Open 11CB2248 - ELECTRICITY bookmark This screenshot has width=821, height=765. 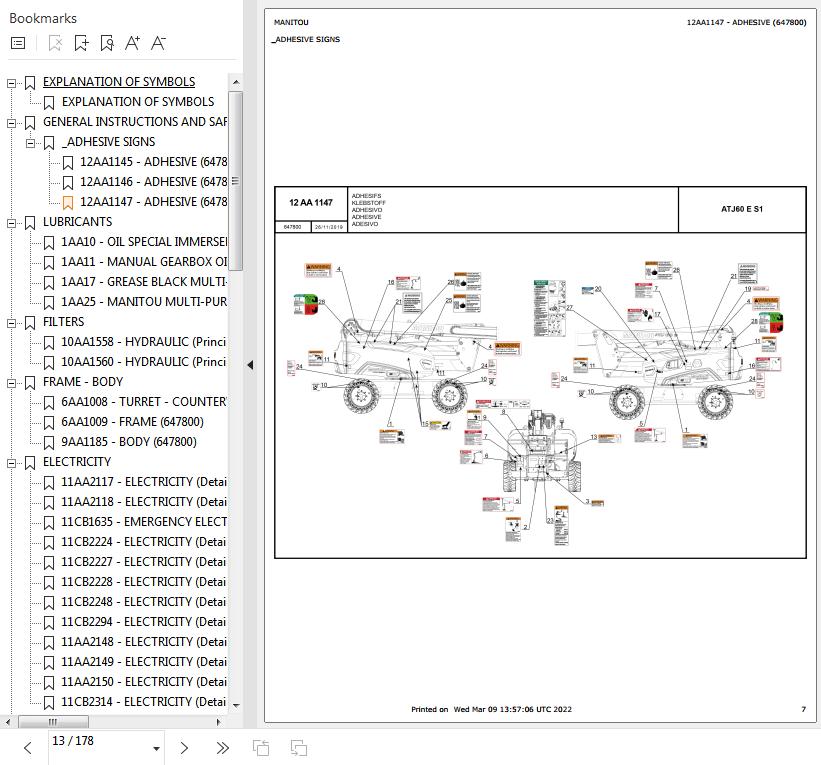tap(144, 602)
